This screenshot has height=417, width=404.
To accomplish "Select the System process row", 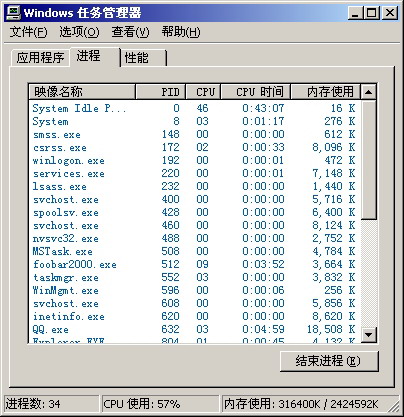I will (x=195, y=121).
